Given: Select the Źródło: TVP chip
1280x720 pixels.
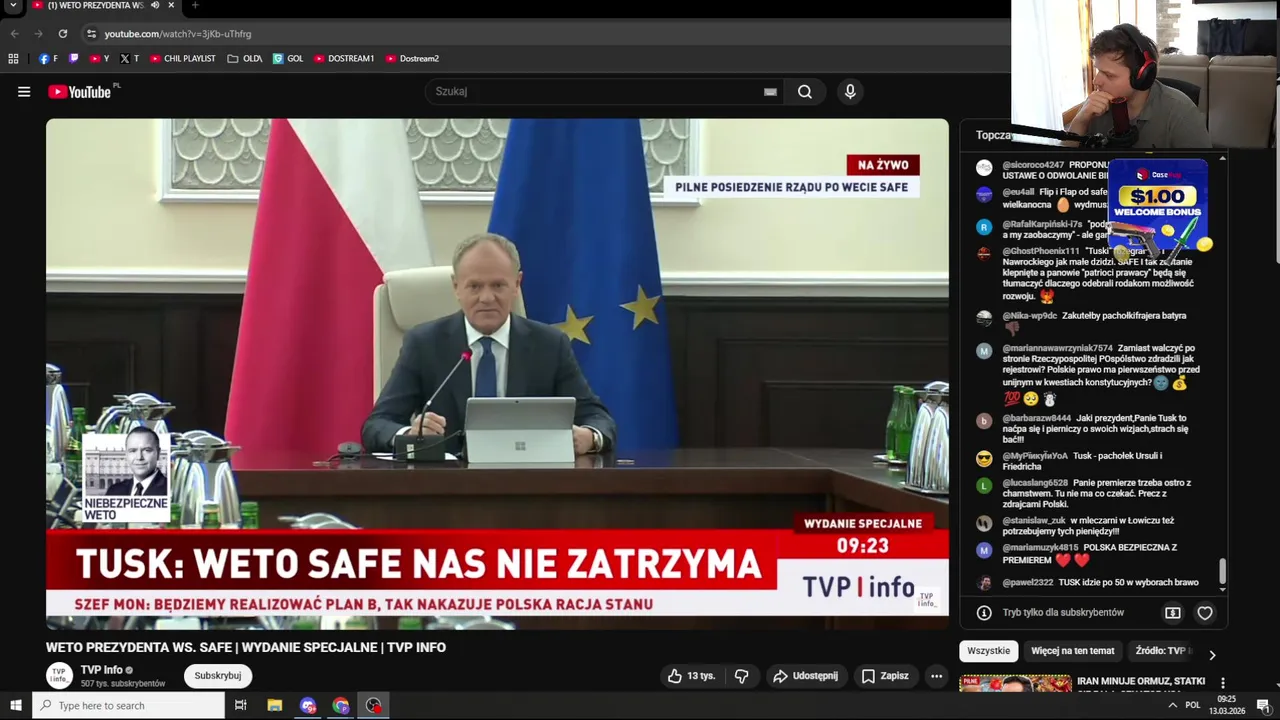Looking at the screenshot, I should [1161, 651].
